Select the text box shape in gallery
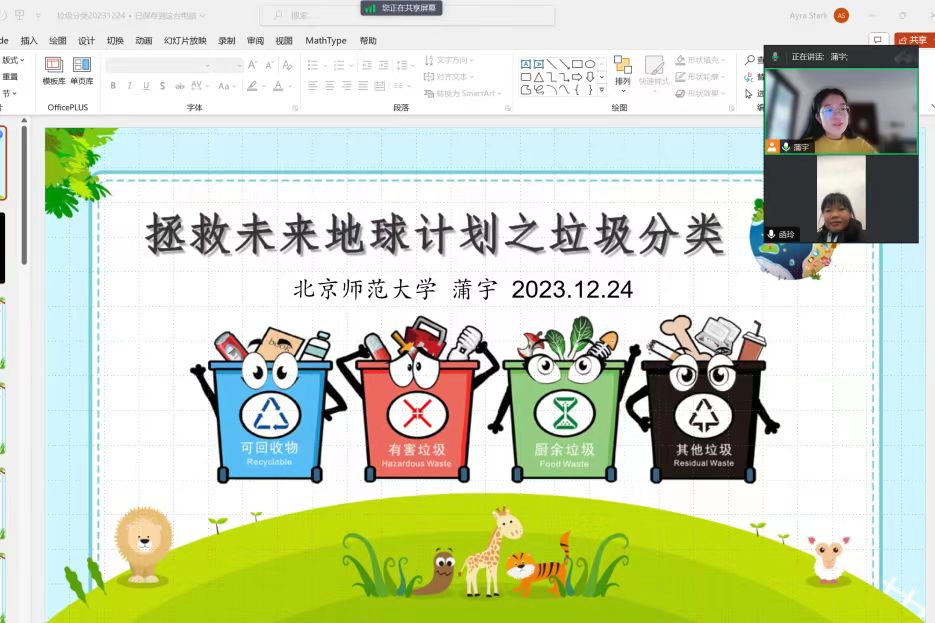The image size is (935, 623). click(x=526, y=64)
